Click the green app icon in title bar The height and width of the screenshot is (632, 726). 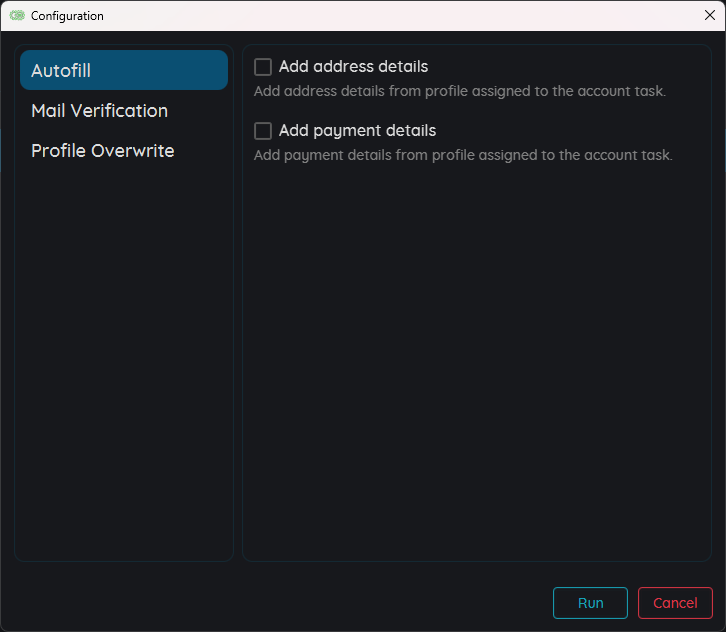tap(17, 16)
